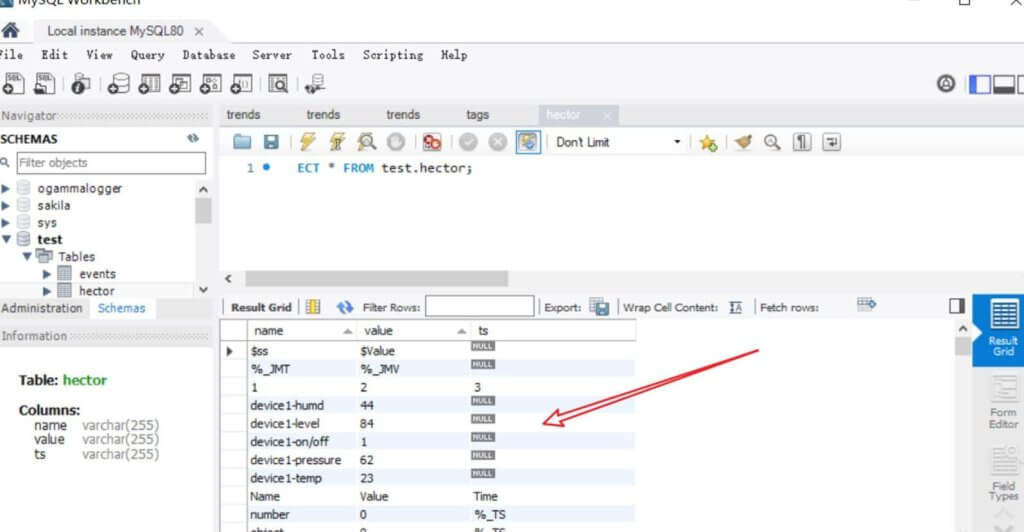Switch to Administration navigator tab

[x=42, y=308]
